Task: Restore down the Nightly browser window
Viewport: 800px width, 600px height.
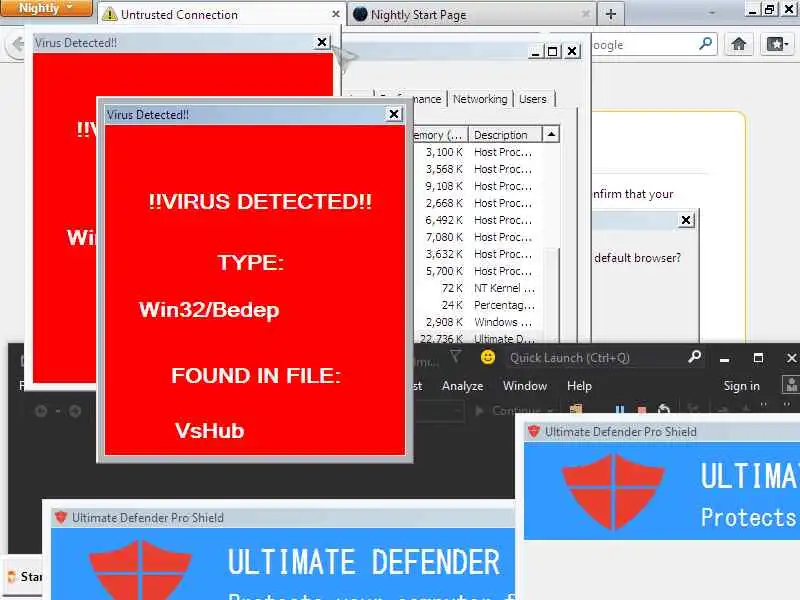Action: [770, 9]
